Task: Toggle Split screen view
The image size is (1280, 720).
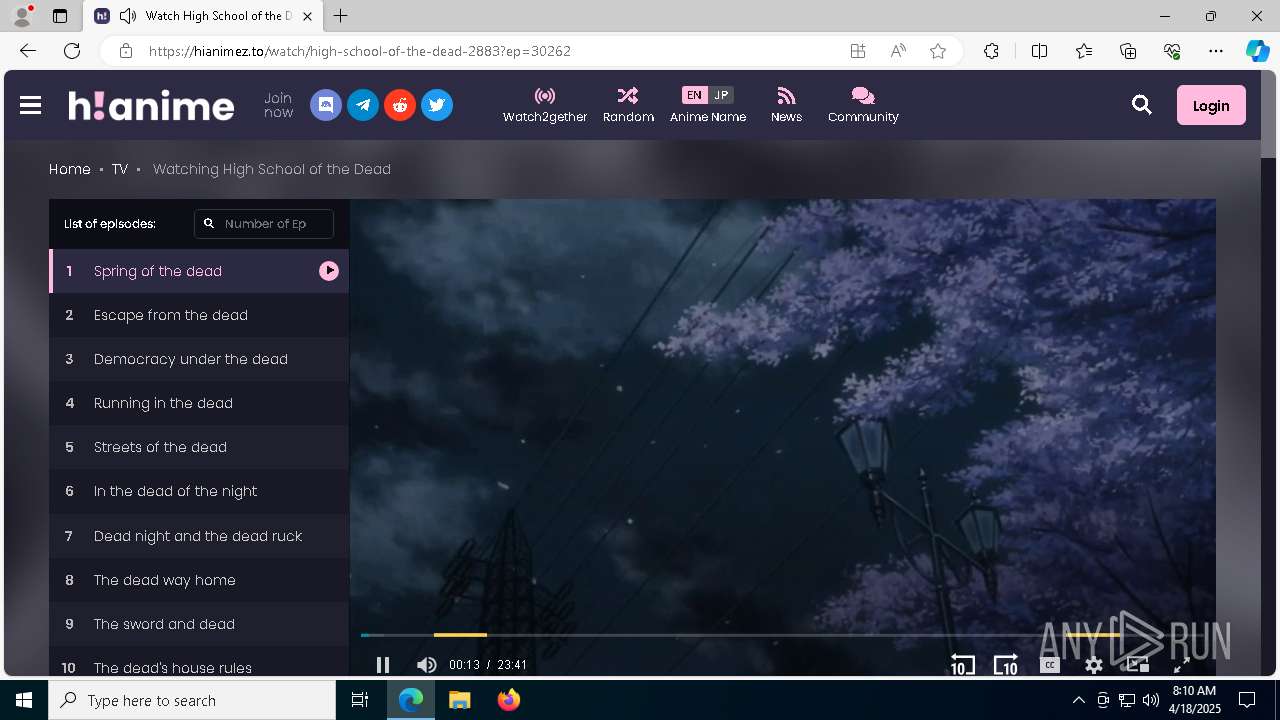Action: tap(1039, 51)
